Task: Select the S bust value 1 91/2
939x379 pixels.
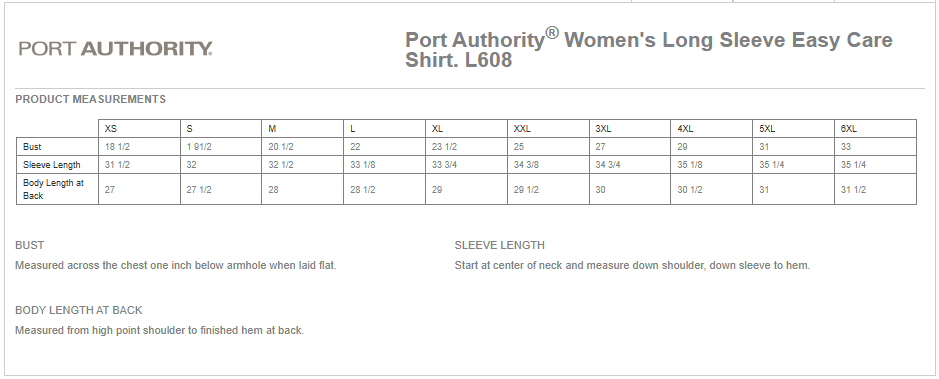Action: (199, 147)
